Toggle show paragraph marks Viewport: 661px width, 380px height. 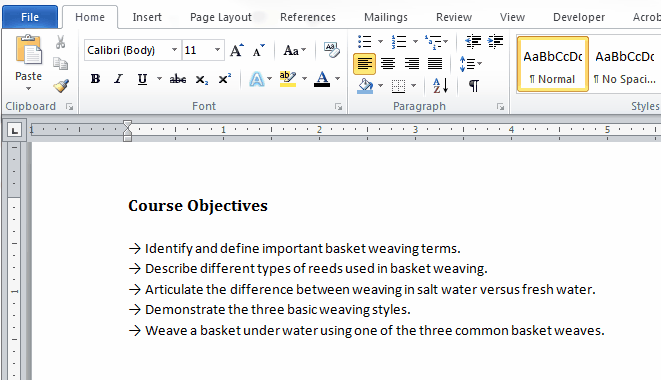[x=474, y=86]
